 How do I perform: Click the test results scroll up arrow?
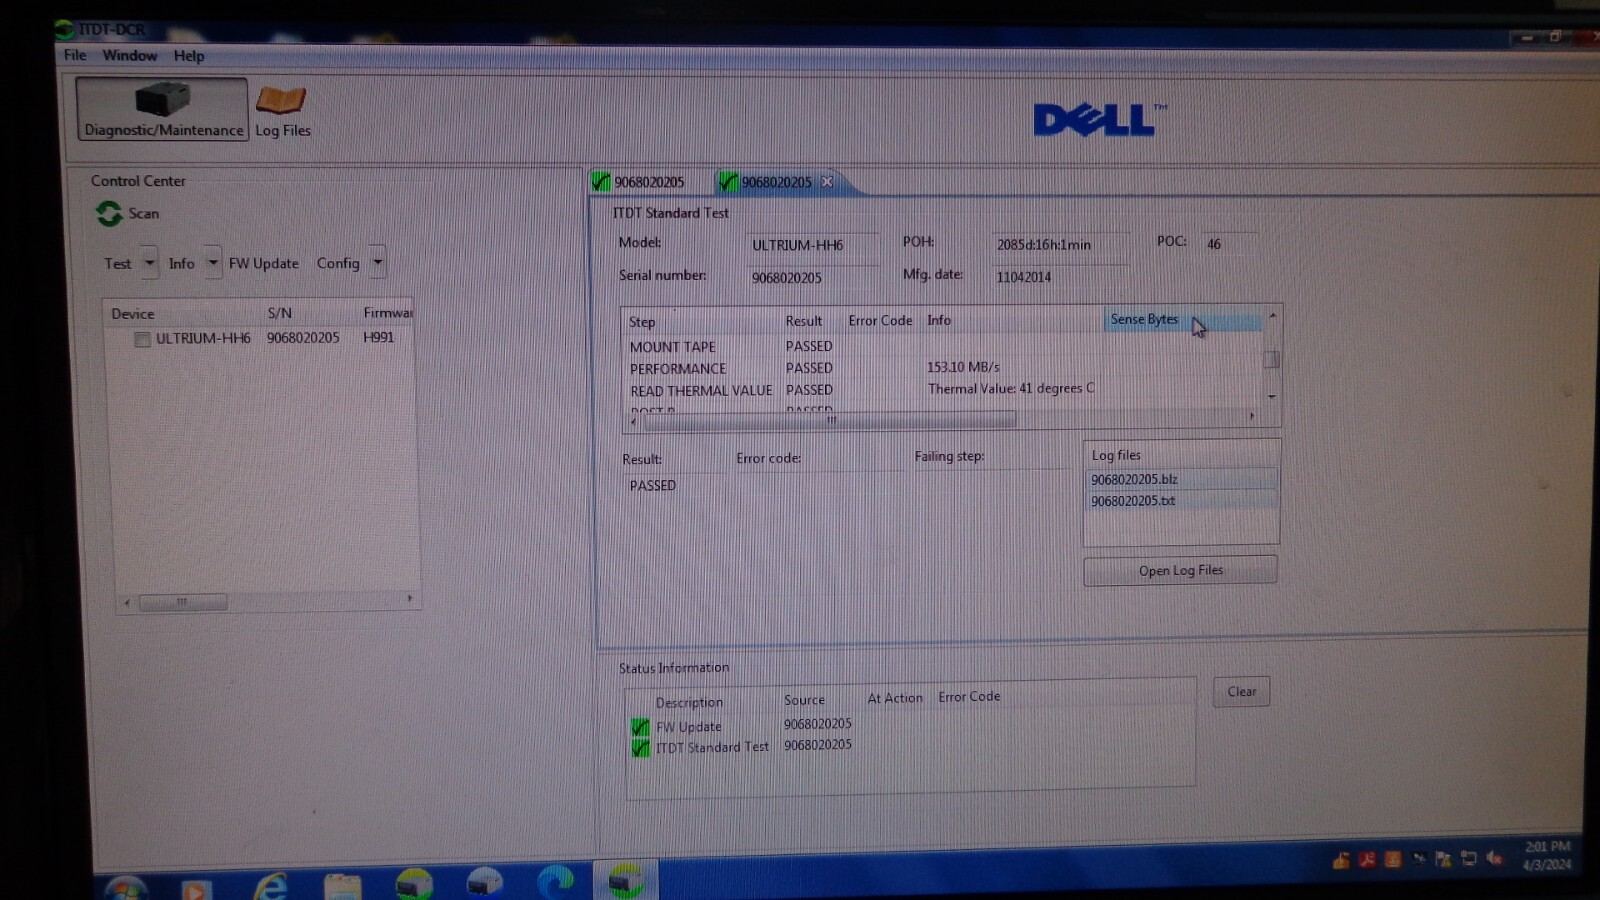point(1272,316)
